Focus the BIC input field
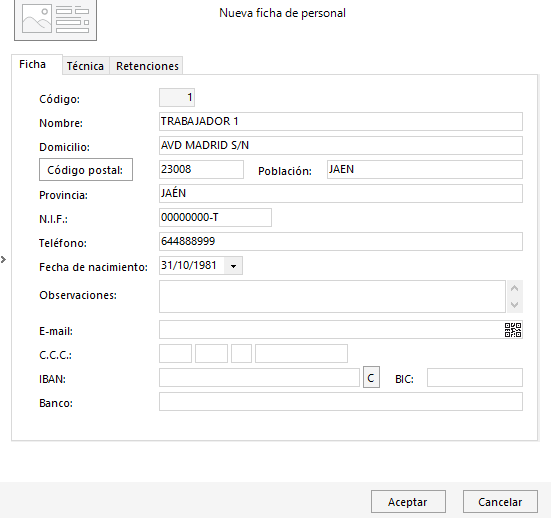551x518 pixels. tap(475, 378)
